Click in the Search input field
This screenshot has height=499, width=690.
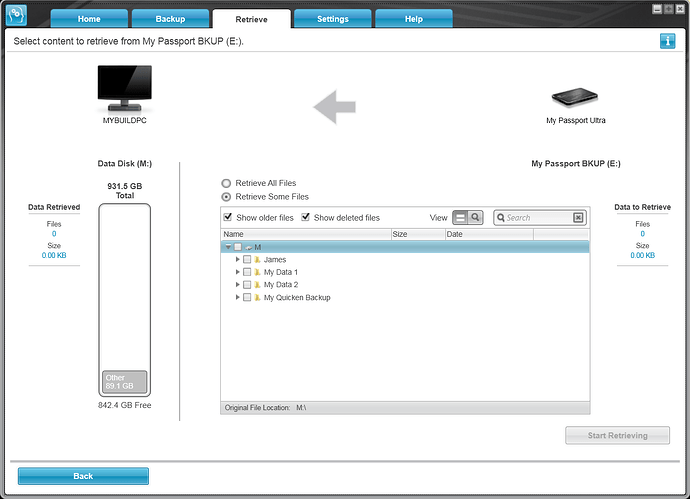tap(539, 217)
